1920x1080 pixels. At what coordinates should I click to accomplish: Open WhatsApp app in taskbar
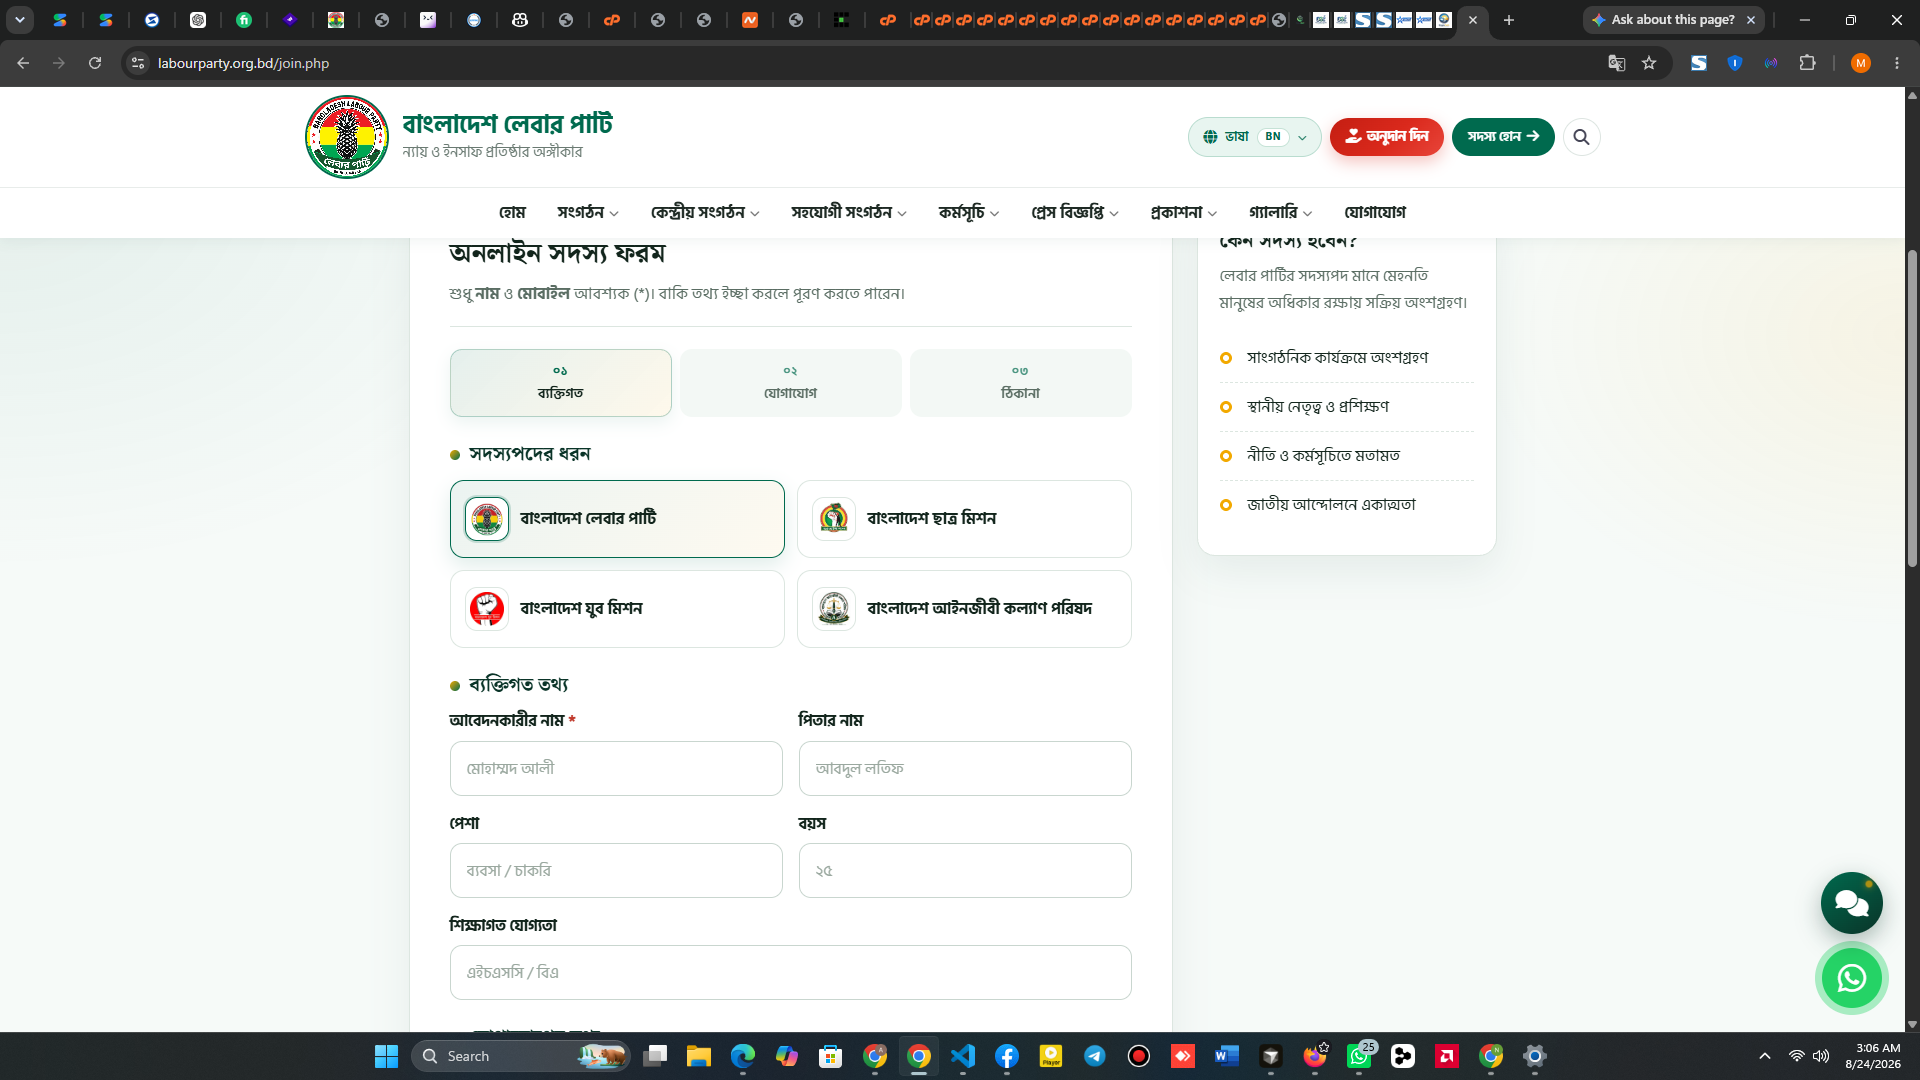click(x=1358, y=1056)
